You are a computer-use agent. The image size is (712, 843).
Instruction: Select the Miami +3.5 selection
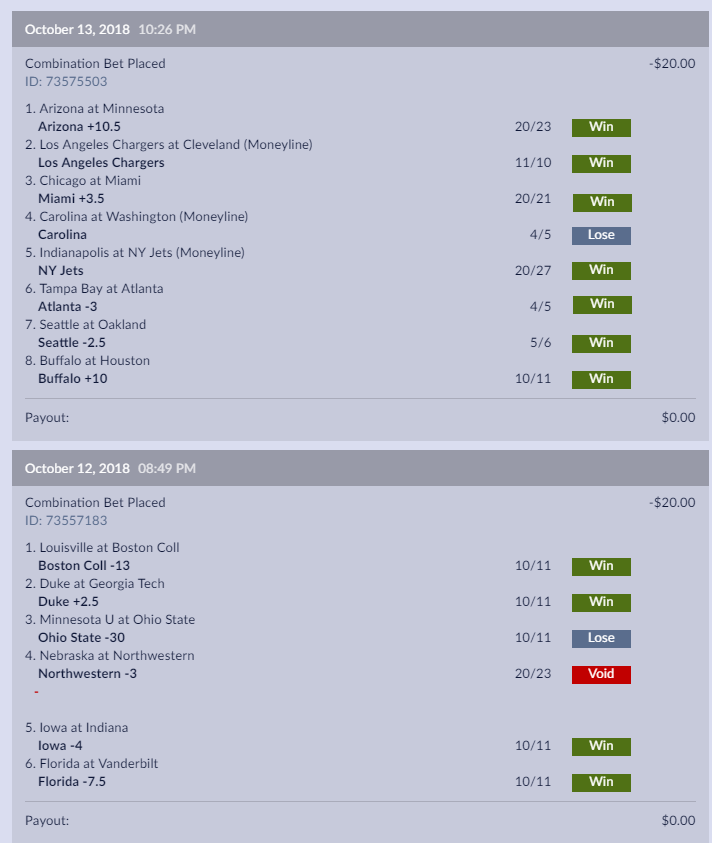click(x=71, y=199)
